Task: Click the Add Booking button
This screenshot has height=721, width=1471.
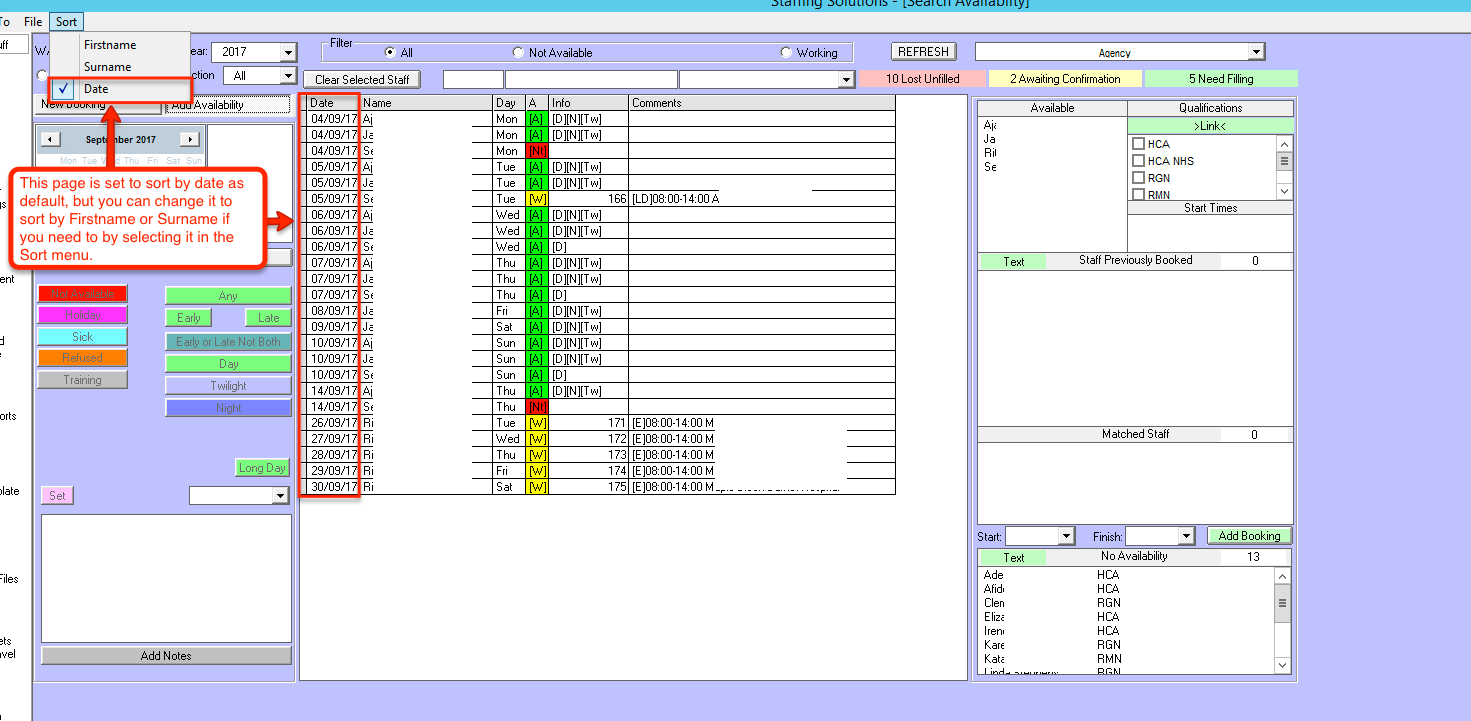Action: 1249,536
